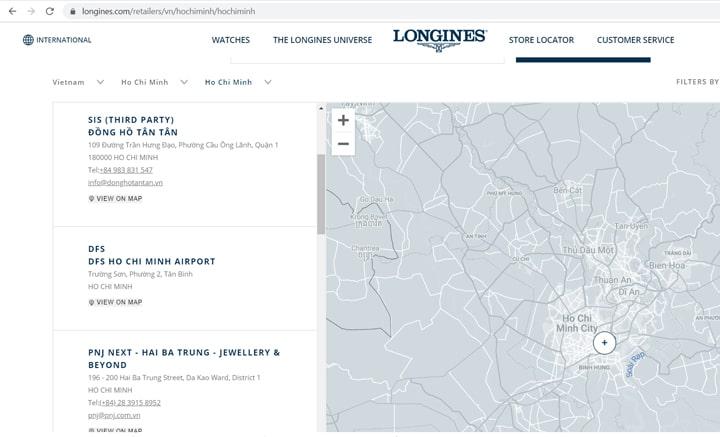Click the DFS category label

click(x=96, y=249)
